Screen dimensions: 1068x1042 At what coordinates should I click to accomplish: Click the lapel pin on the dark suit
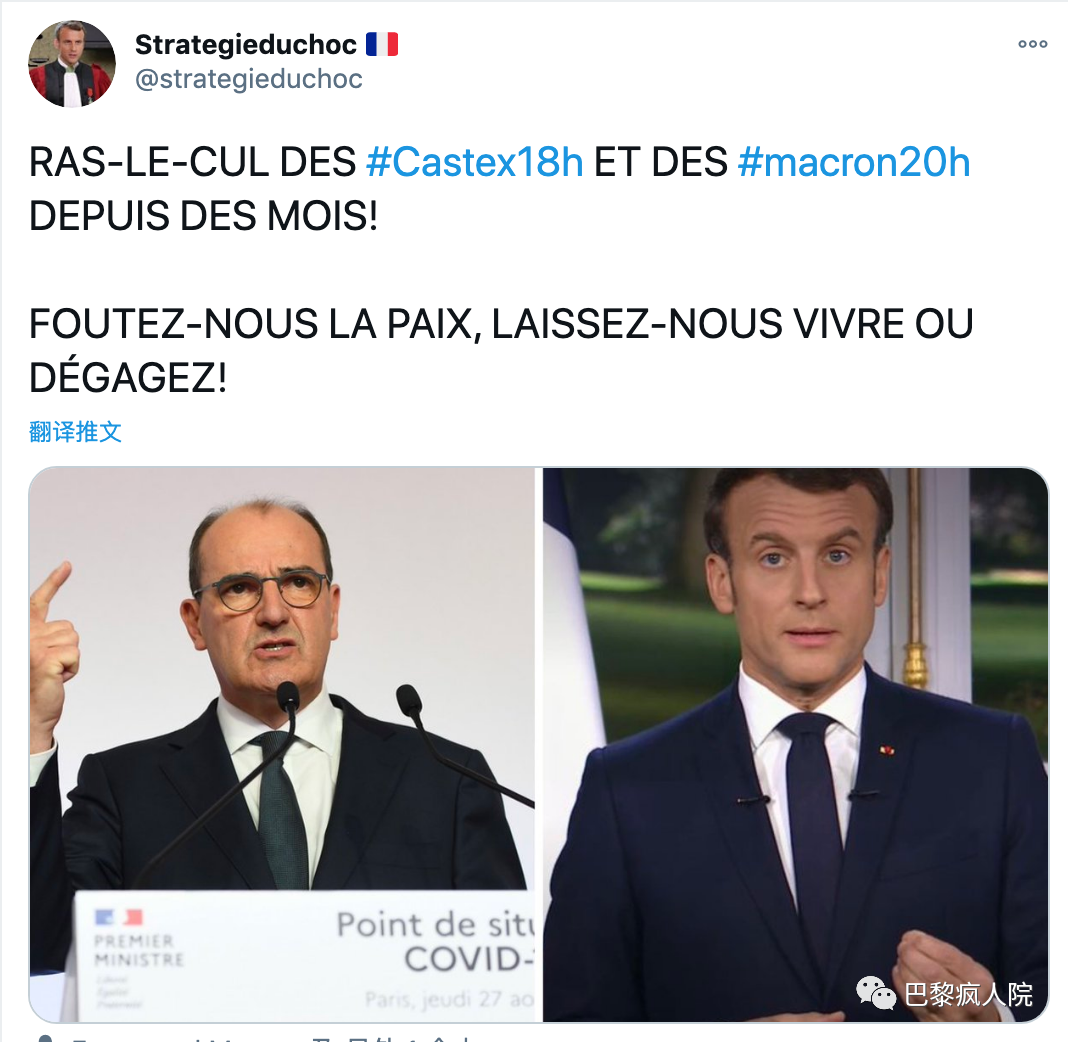click(886, 751)
